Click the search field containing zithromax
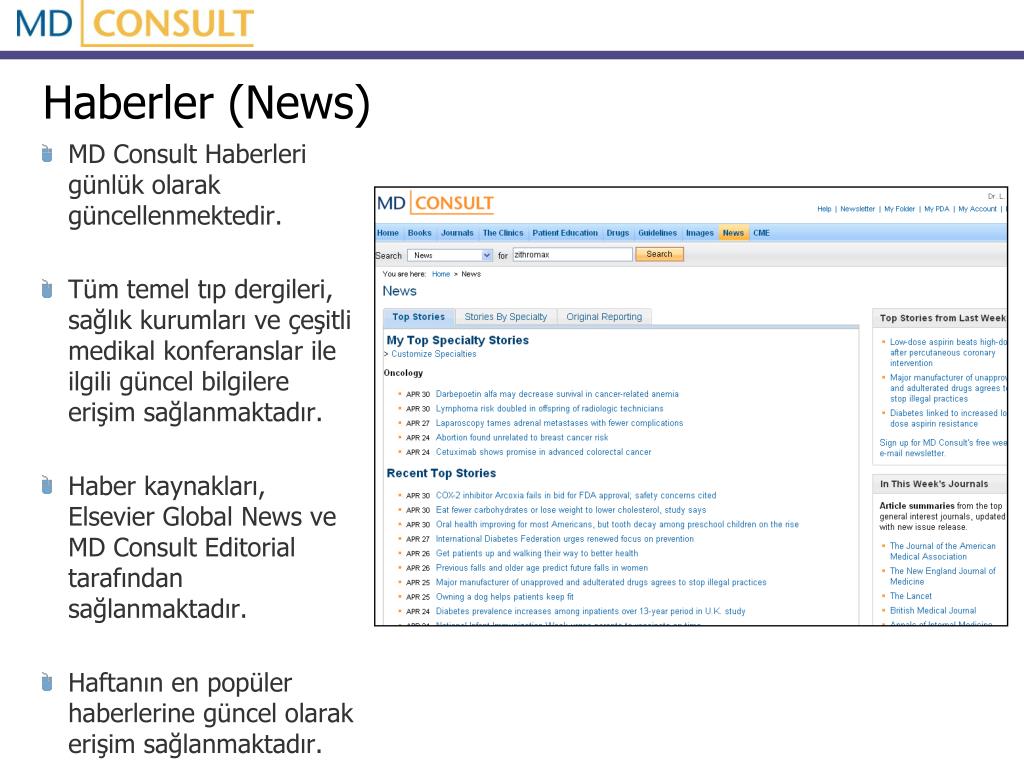The image size is (1024, 768). [573, 255]
